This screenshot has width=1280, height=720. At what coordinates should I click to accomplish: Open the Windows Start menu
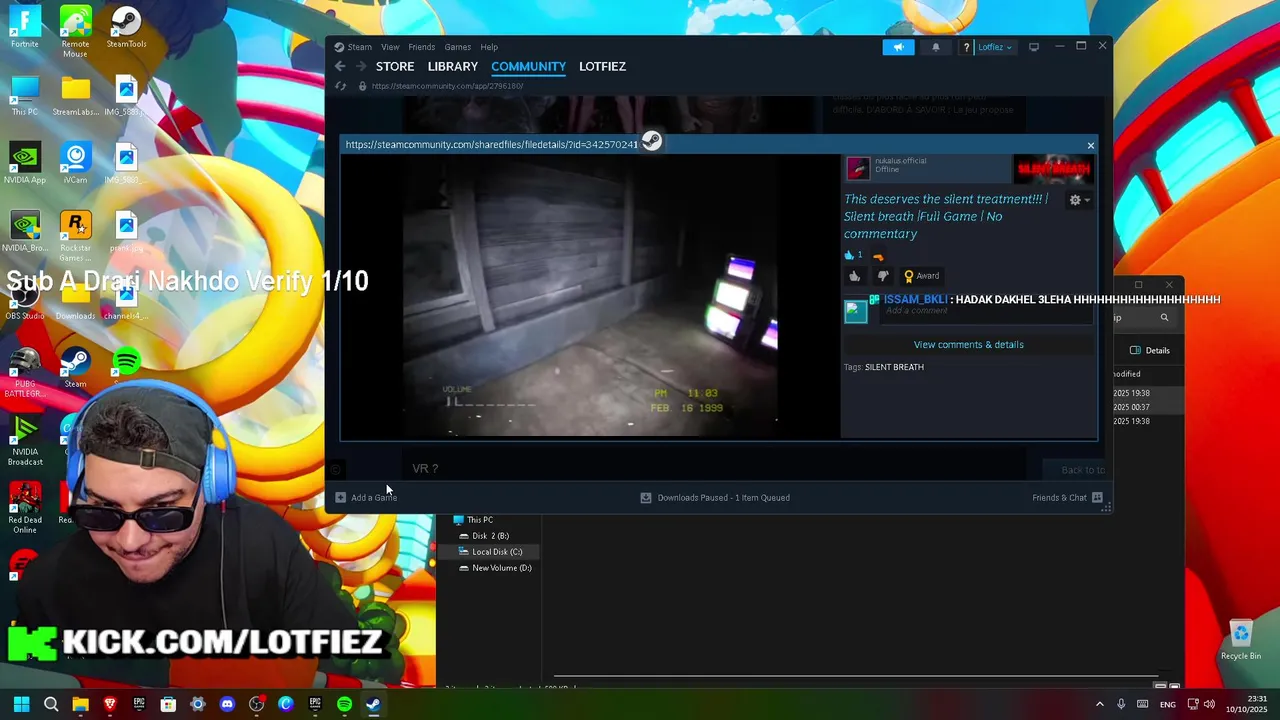coord(21,704)
